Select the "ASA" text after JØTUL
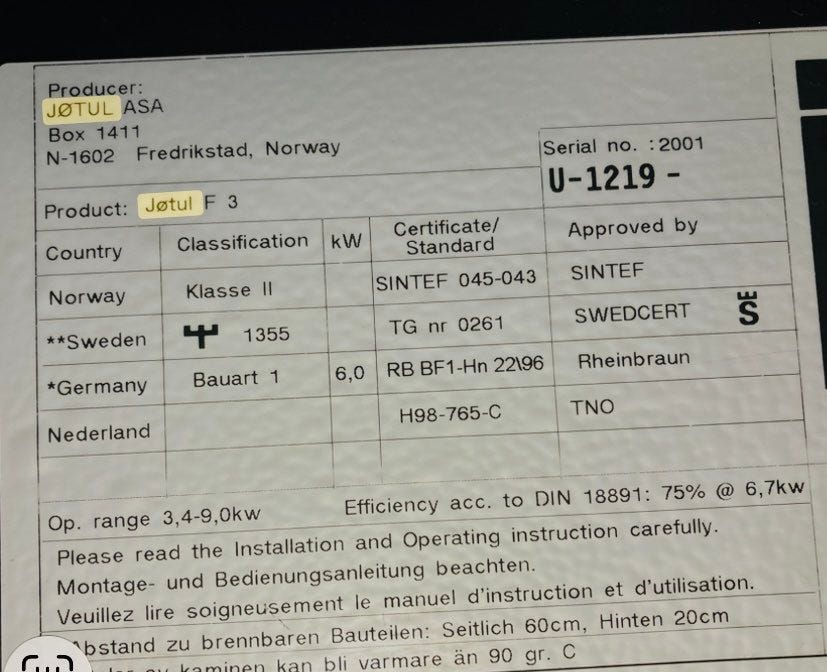Screen dimensions: 827x672 tap(143, 107)
